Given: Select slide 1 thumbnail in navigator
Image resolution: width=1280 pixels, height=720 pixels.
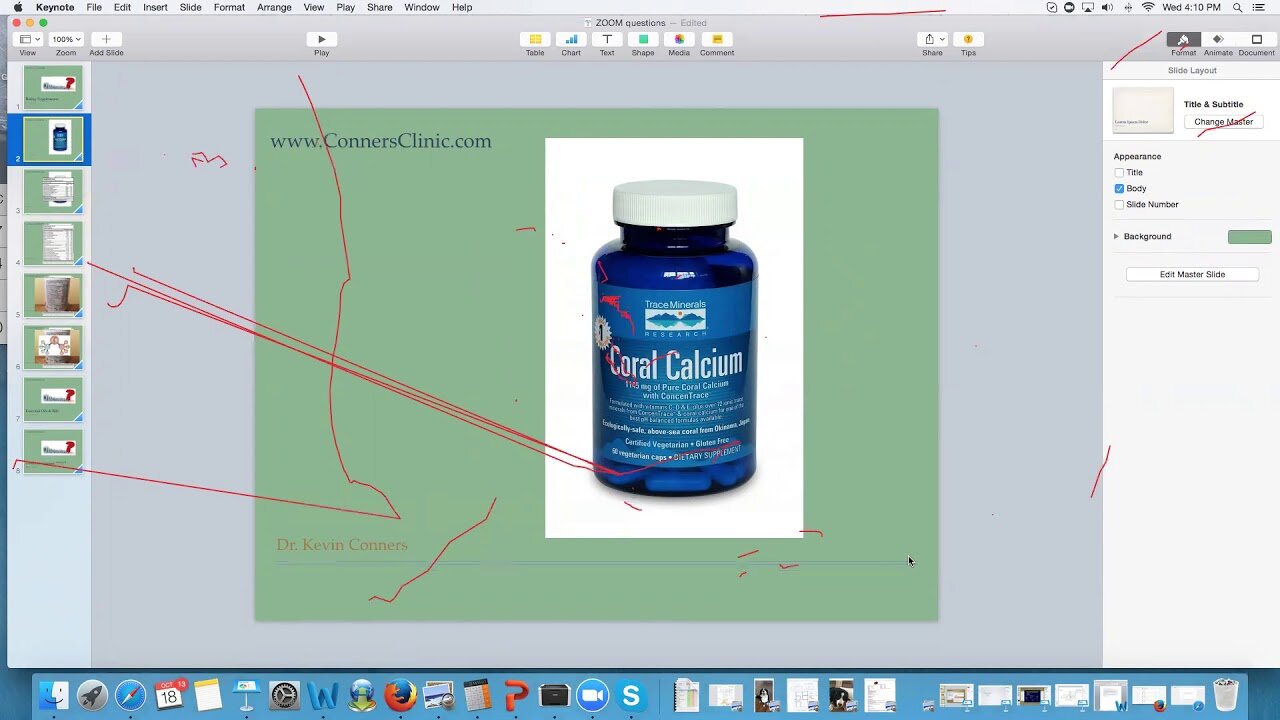Looking at the screenshot, I should (x=53, y=87).
